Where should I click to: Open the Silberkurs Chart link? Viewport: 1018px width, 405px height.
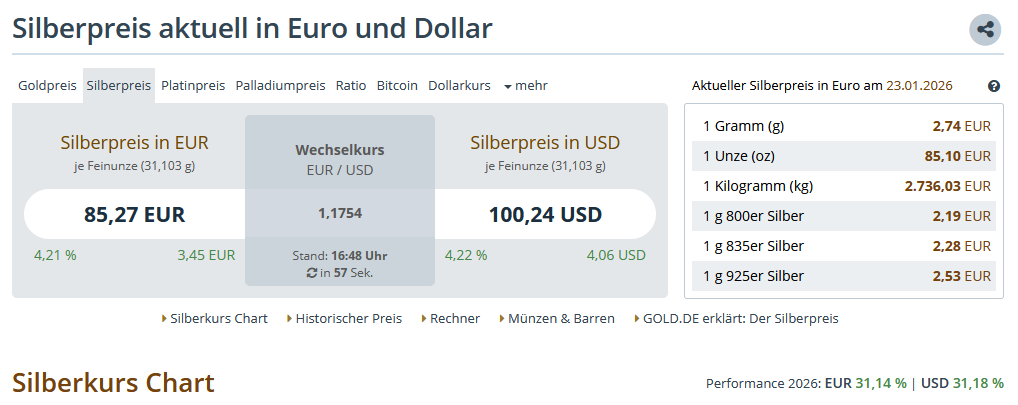pyautogui.click(x=219, y=319)
